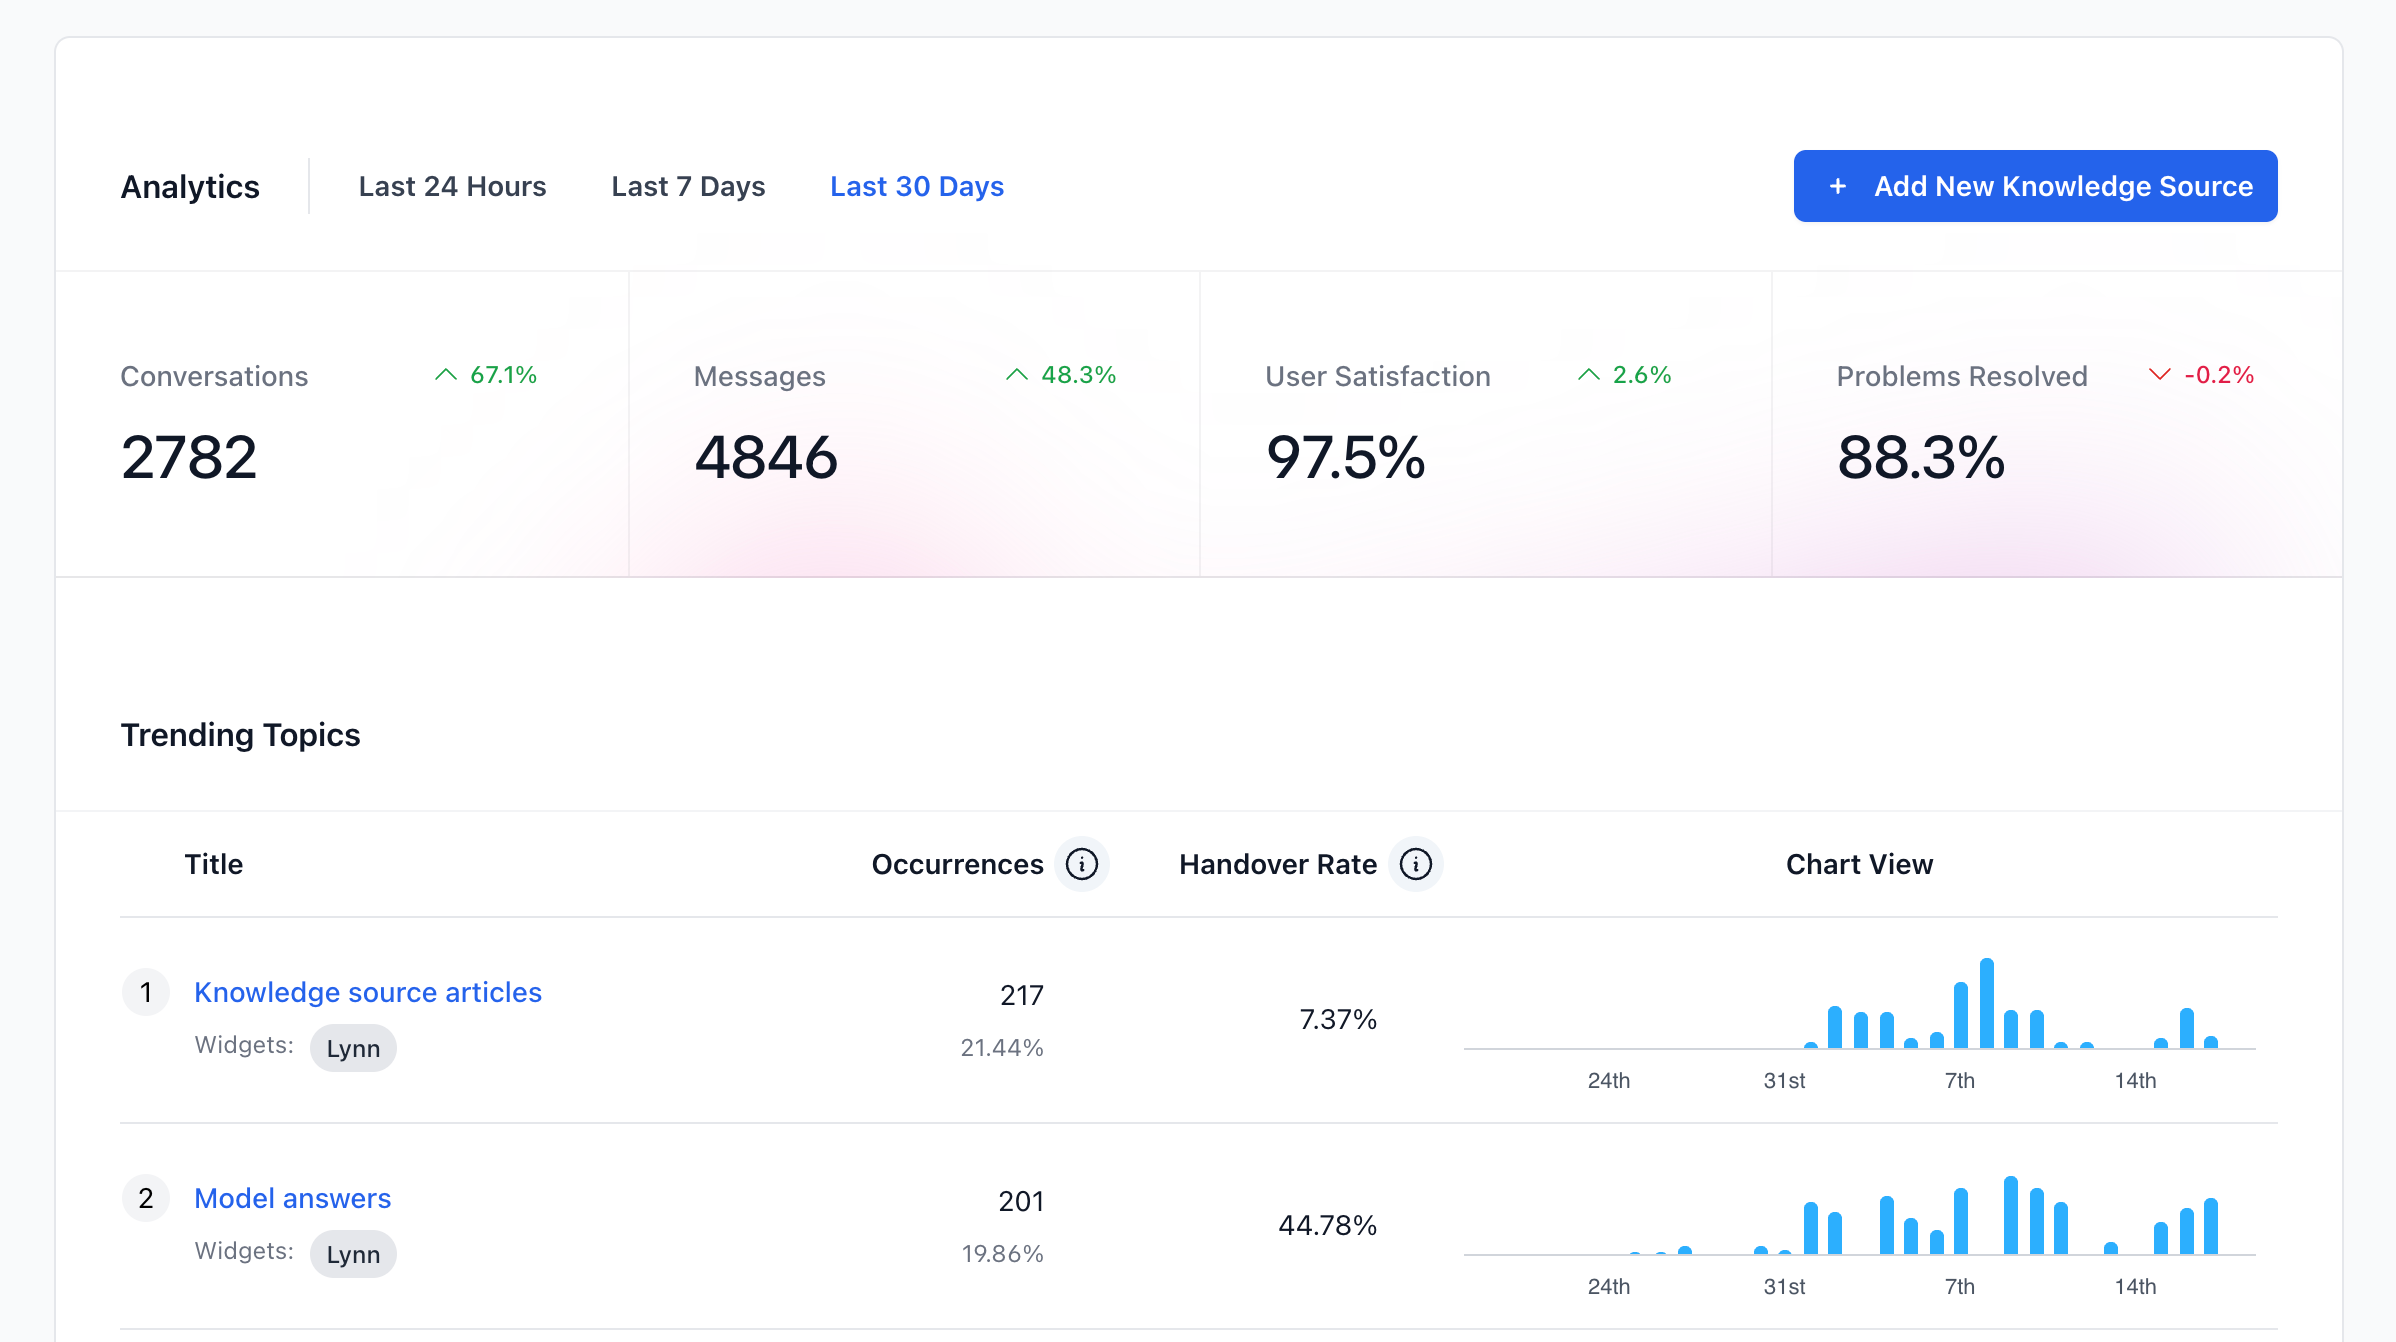Open the Last 30 Days tab
The height and width of the screenshot is (1342, 2396).
[x=916, y=187]
